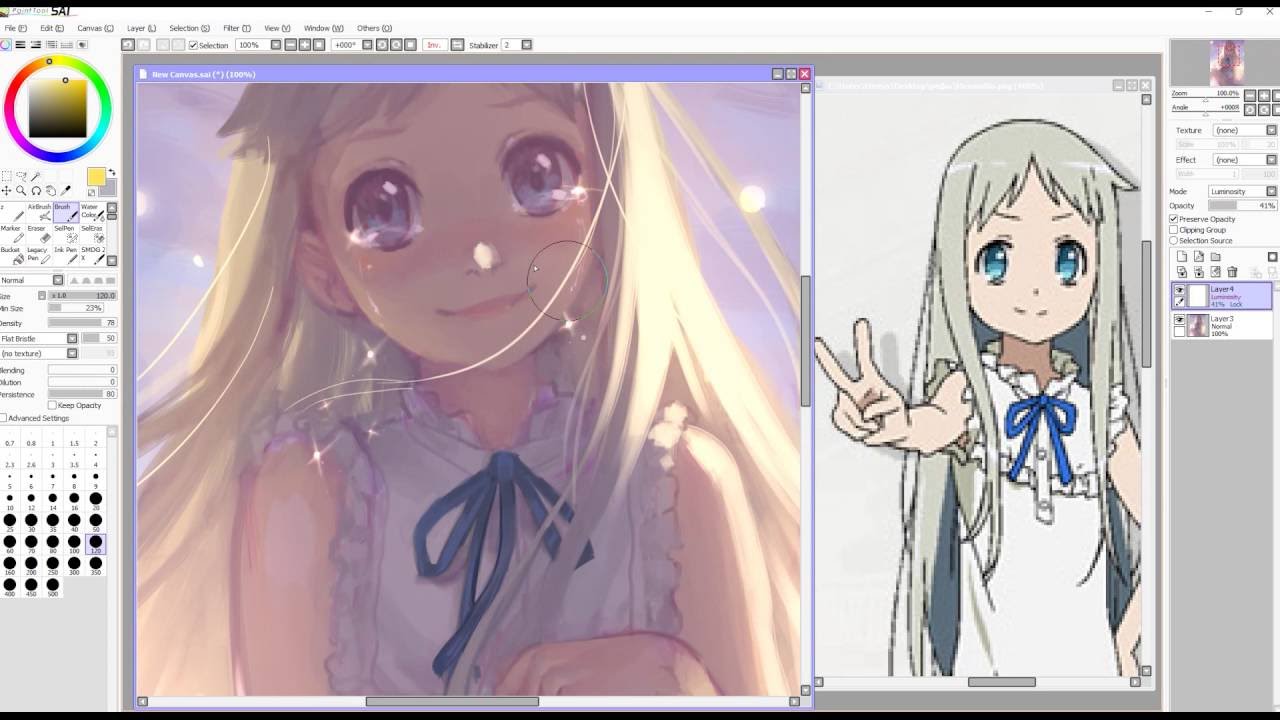Enable Clipping Group checkbox
This screenshot has width=1280, height=720.
coord(1174,230)
